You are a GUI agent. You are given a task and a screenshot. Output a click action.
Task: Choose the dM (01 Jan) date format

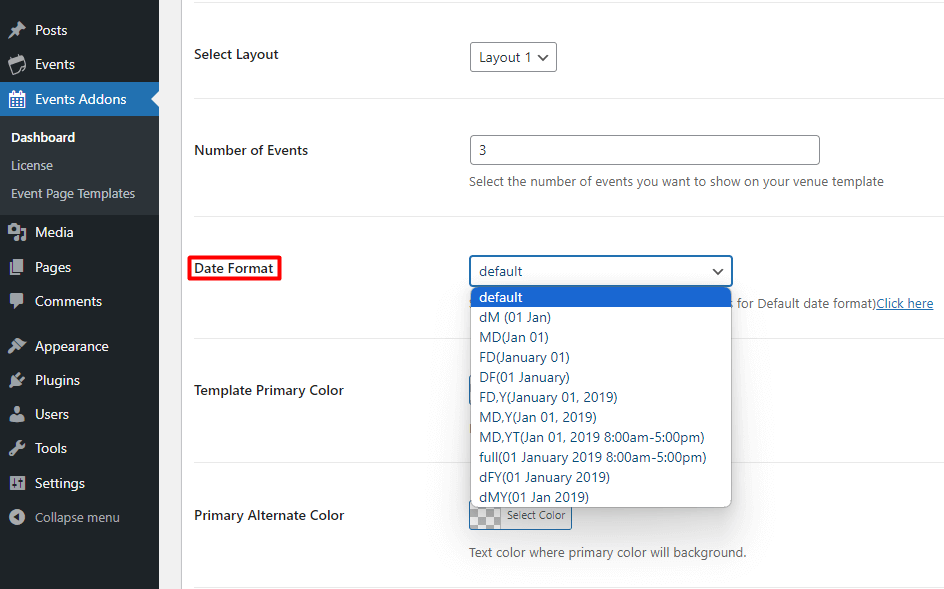pyautogui.click(x=515, y=317)
